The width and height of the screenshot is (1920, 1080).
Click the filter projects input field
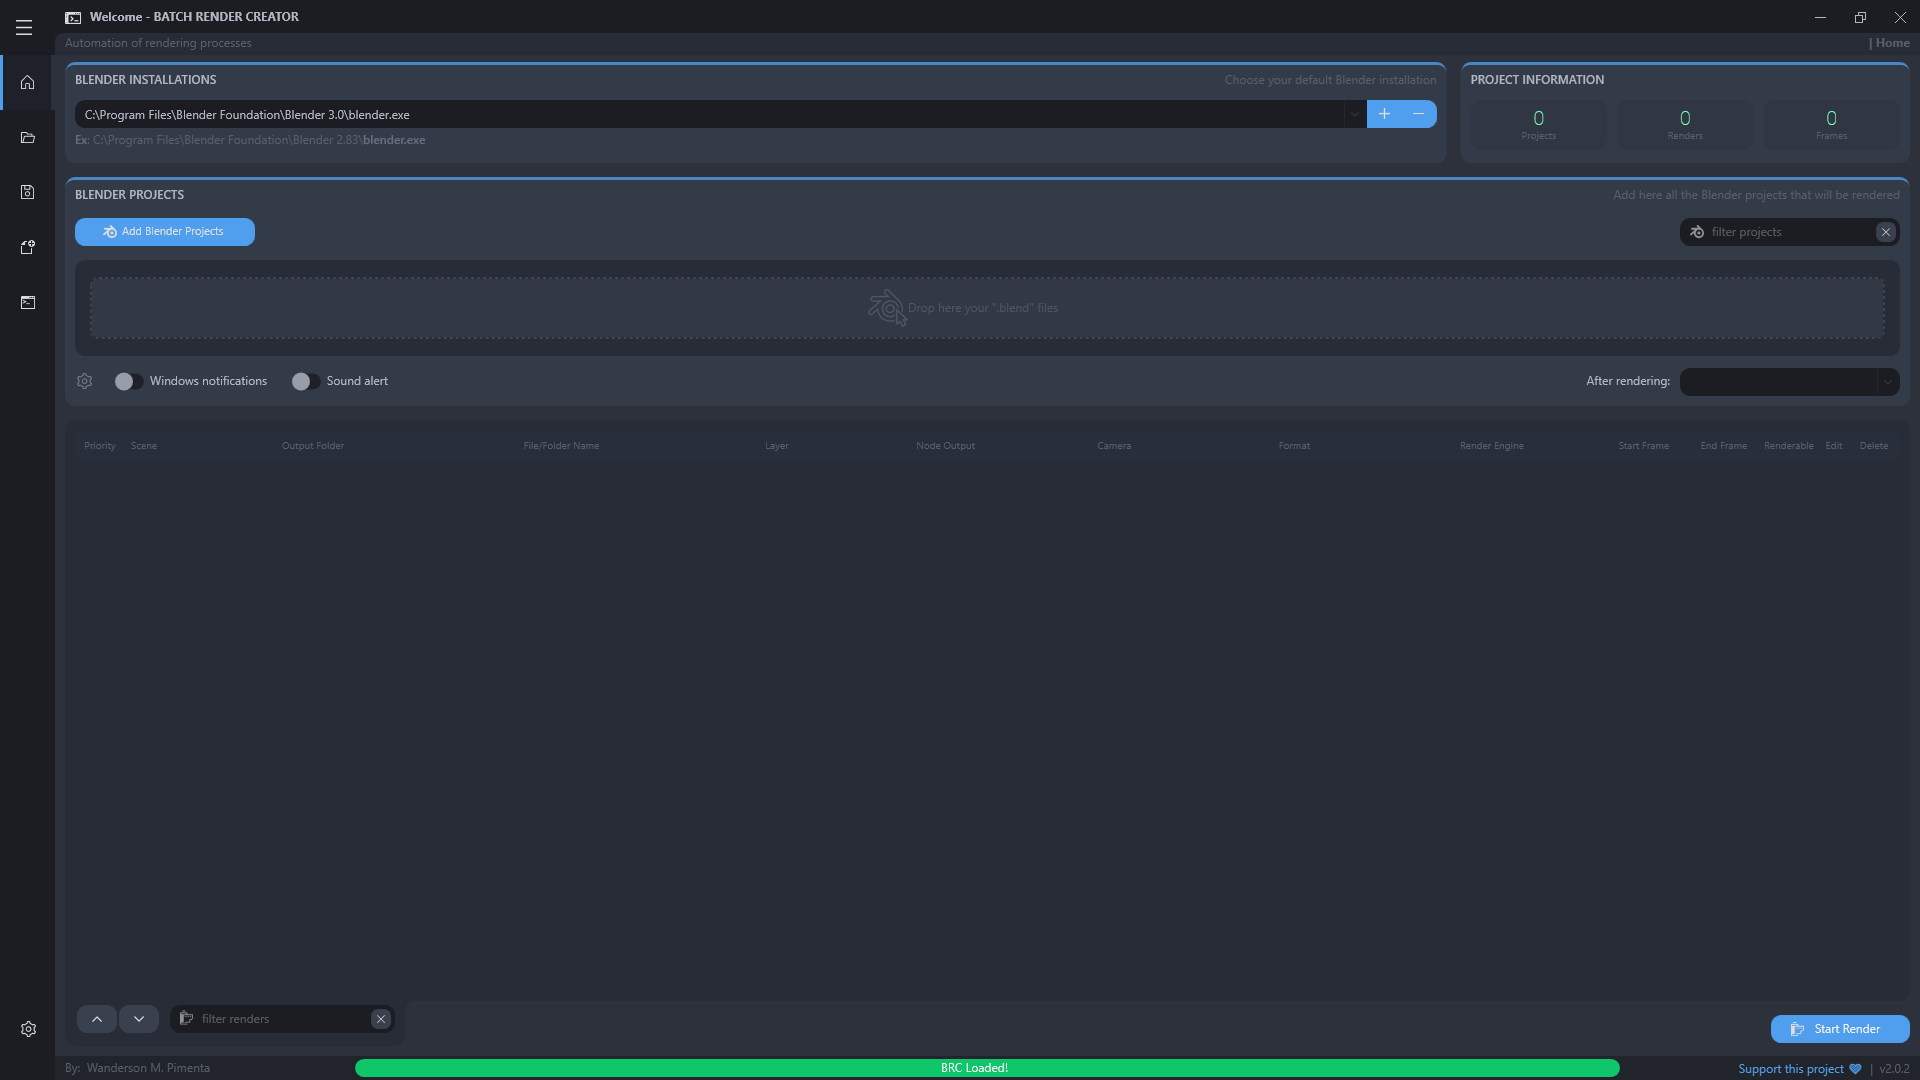pyautogui.click(x=1780, y=232)
